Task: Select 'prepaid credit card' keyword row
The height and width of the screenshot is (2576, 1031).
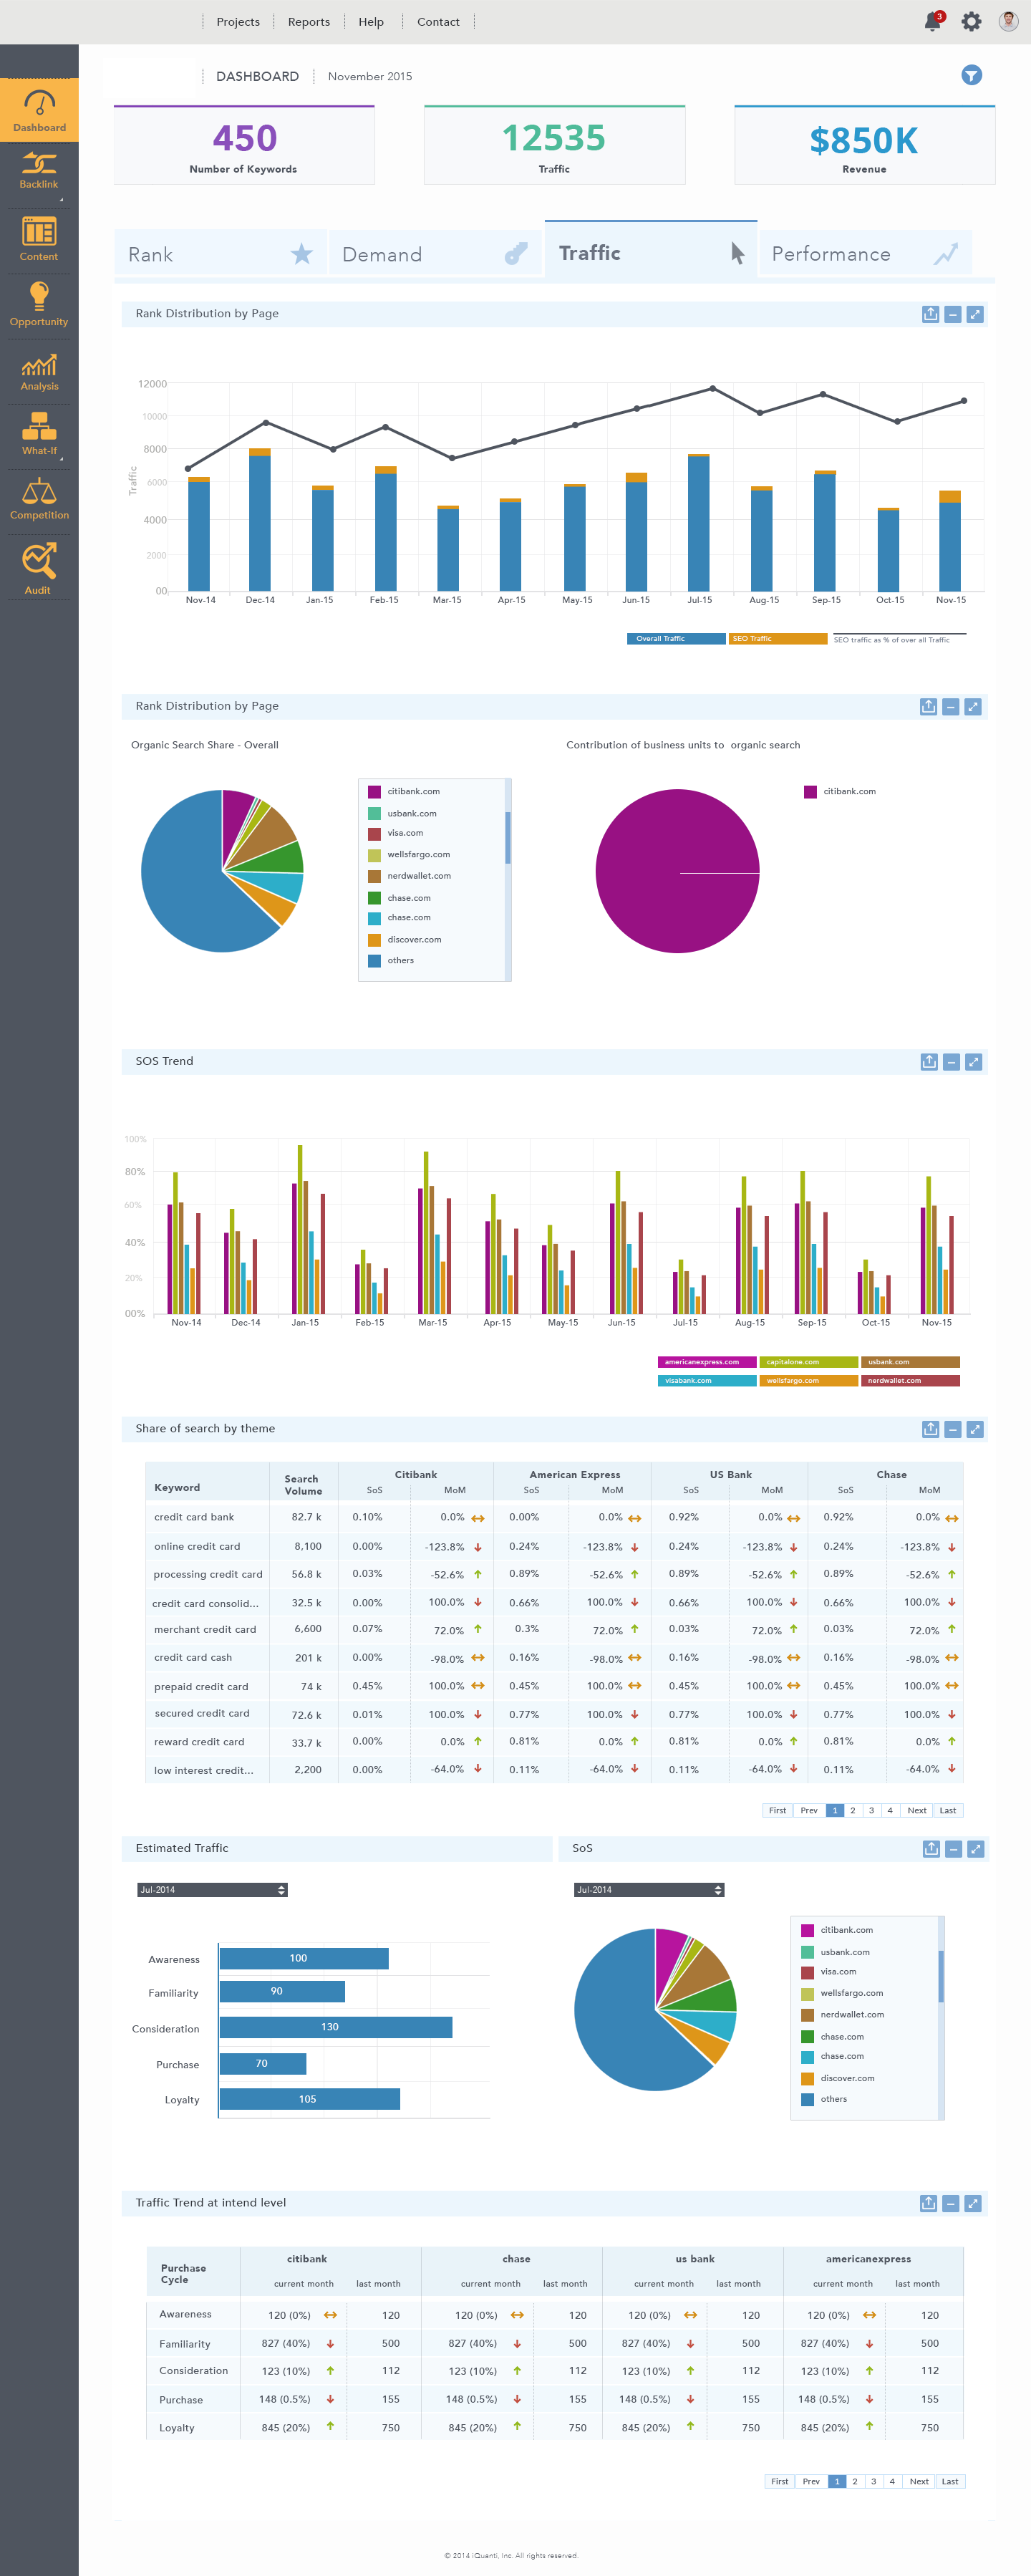Action: coord(554,1686)
